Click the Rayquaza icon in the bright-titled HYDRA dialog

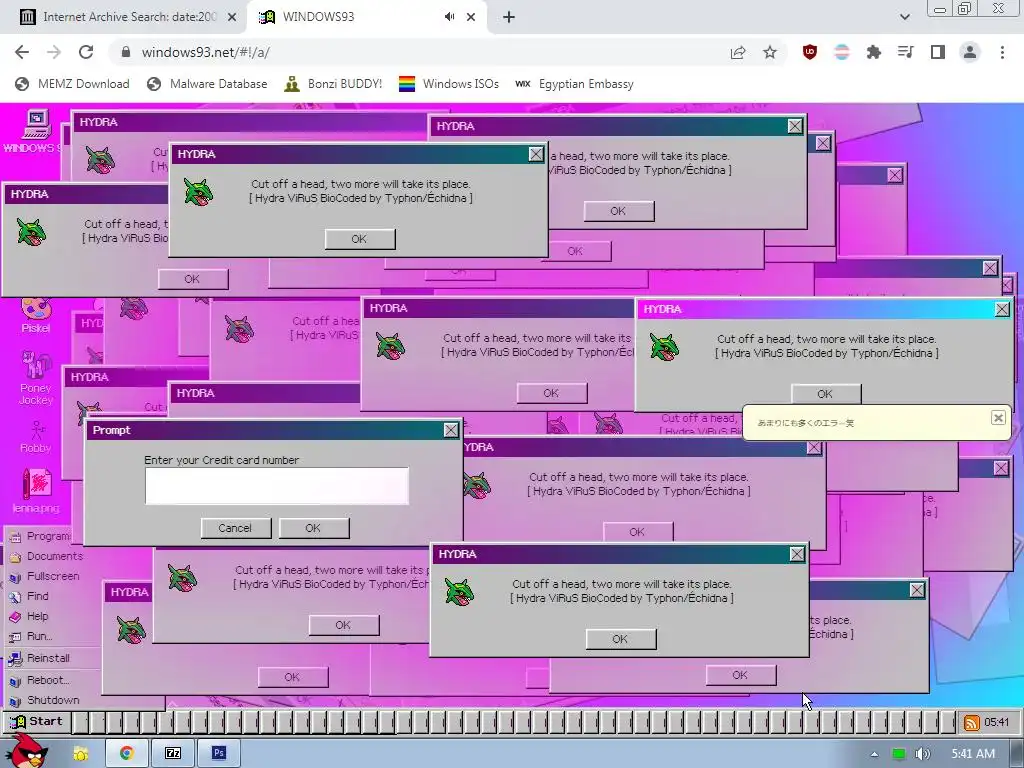[x=664, y=346]
